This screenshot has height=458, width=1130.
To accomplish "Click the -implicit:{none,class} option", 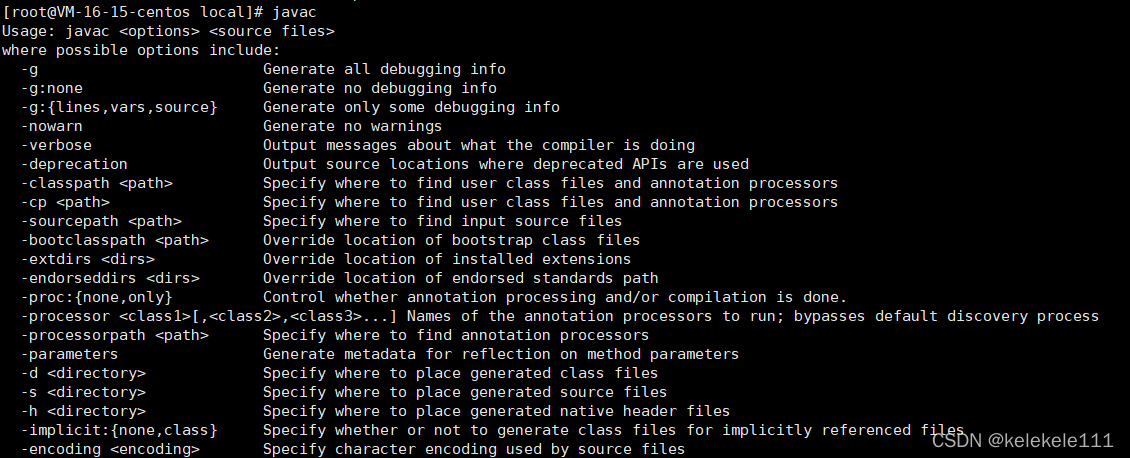I will click(x=118, y=430).
